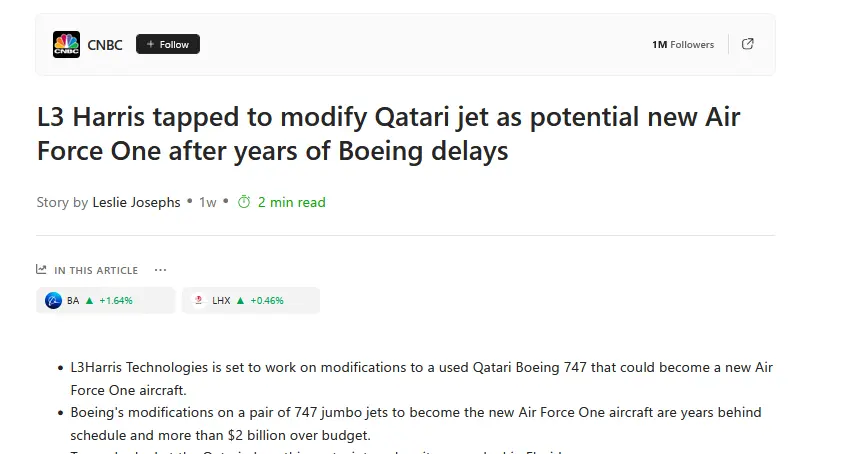Open article in new window icon

click(748, 44)
